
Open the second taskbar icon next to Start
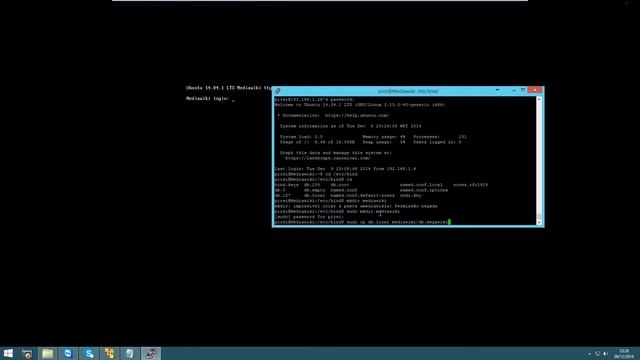[27, 353]
